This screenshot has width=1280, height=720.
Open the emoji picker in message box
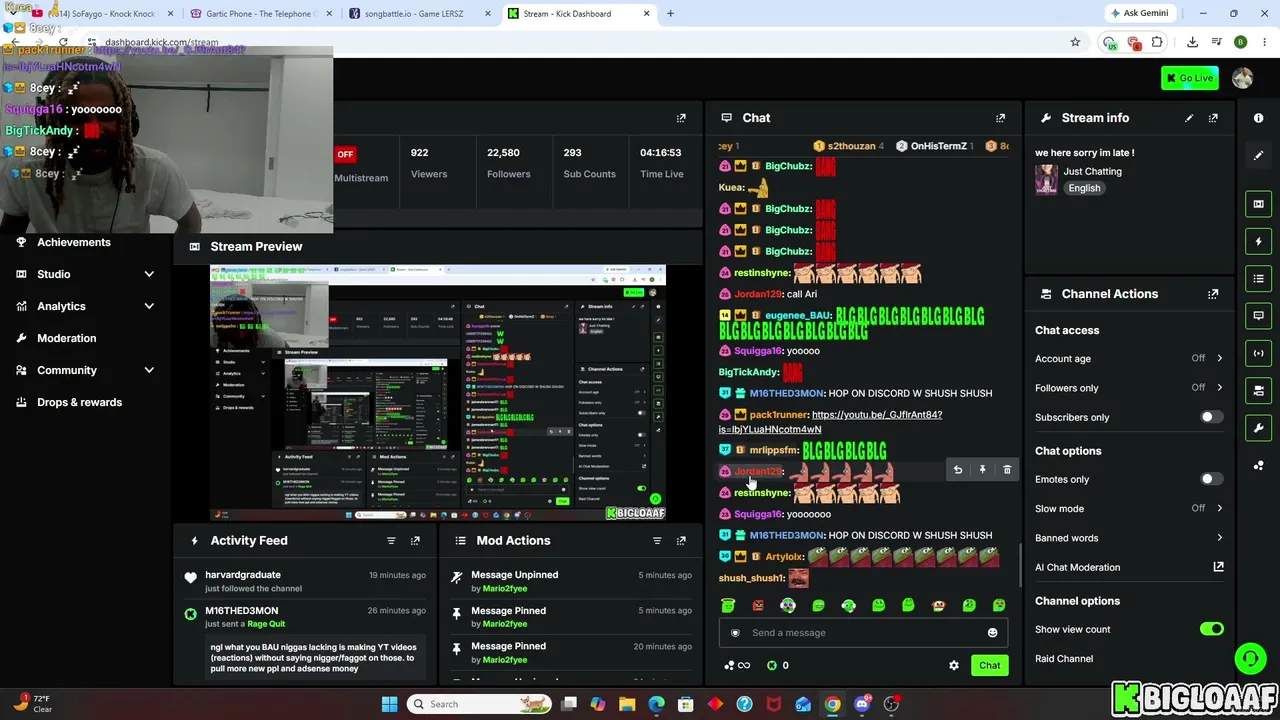992,633
